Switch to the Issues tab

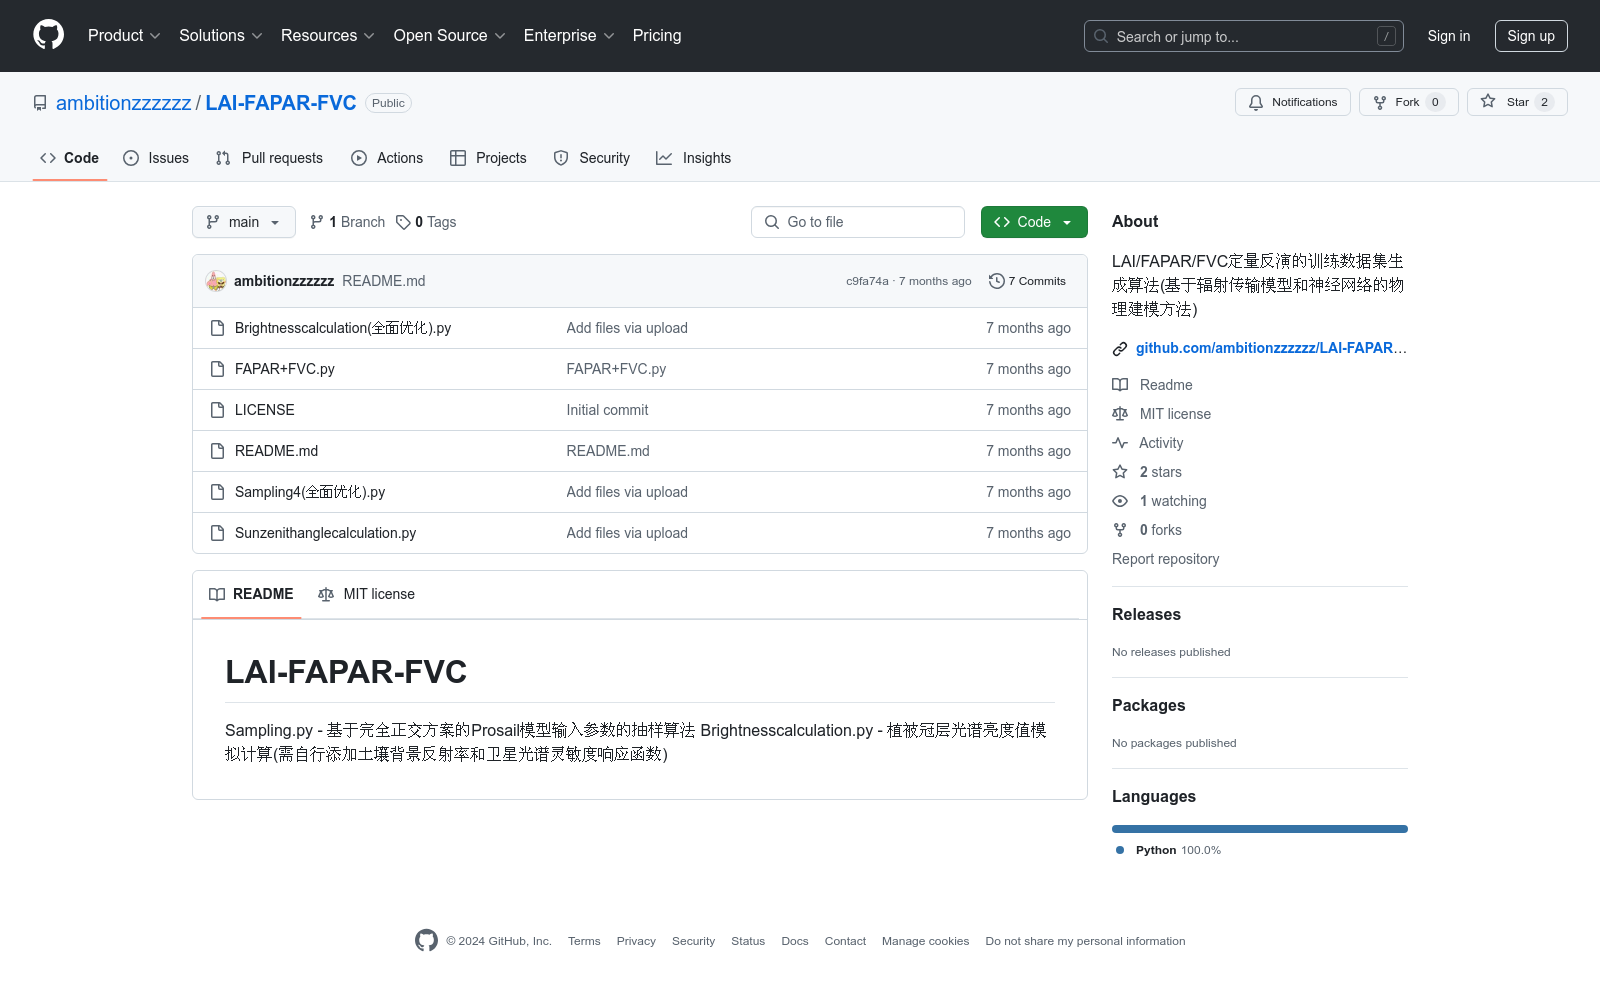tap(156, 158)
